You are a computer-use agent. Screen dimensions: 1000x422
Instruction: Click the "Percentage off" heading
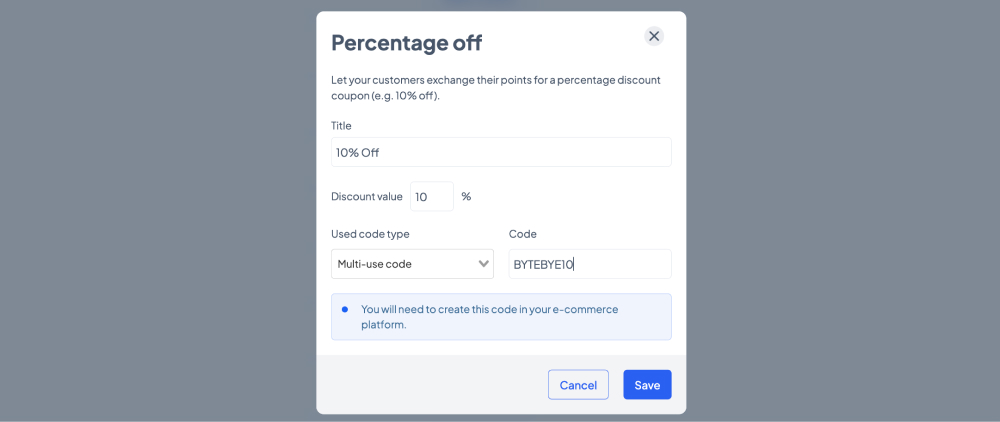[407, 43]
